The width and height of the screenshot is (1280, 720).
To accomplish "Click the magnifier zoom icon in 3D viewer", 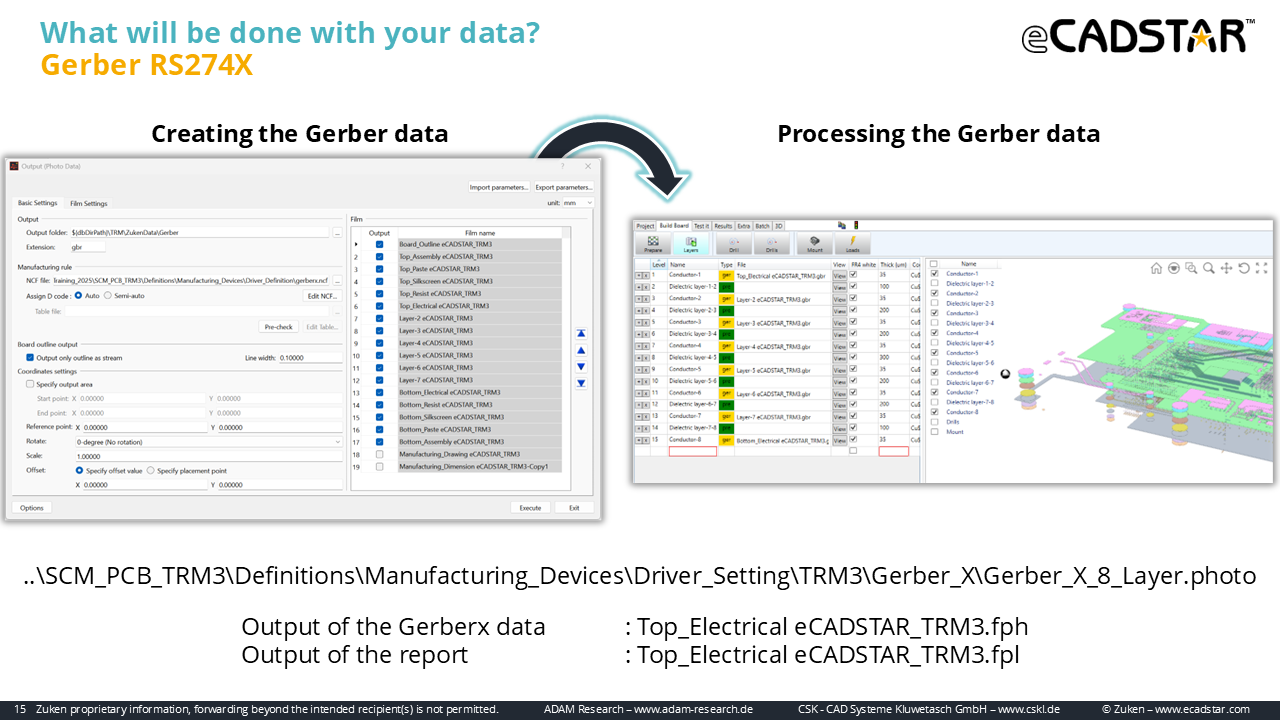I will point(1209,268).
